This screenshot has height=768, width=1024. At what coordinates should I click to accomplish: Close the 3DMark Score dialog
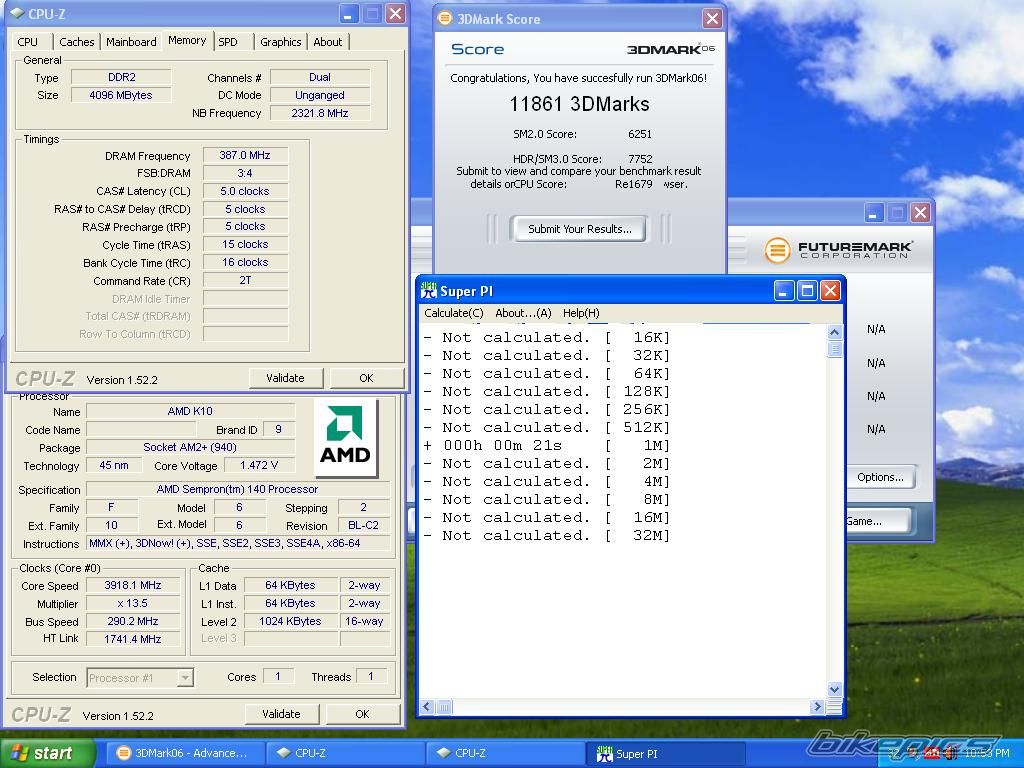point(712,19)
